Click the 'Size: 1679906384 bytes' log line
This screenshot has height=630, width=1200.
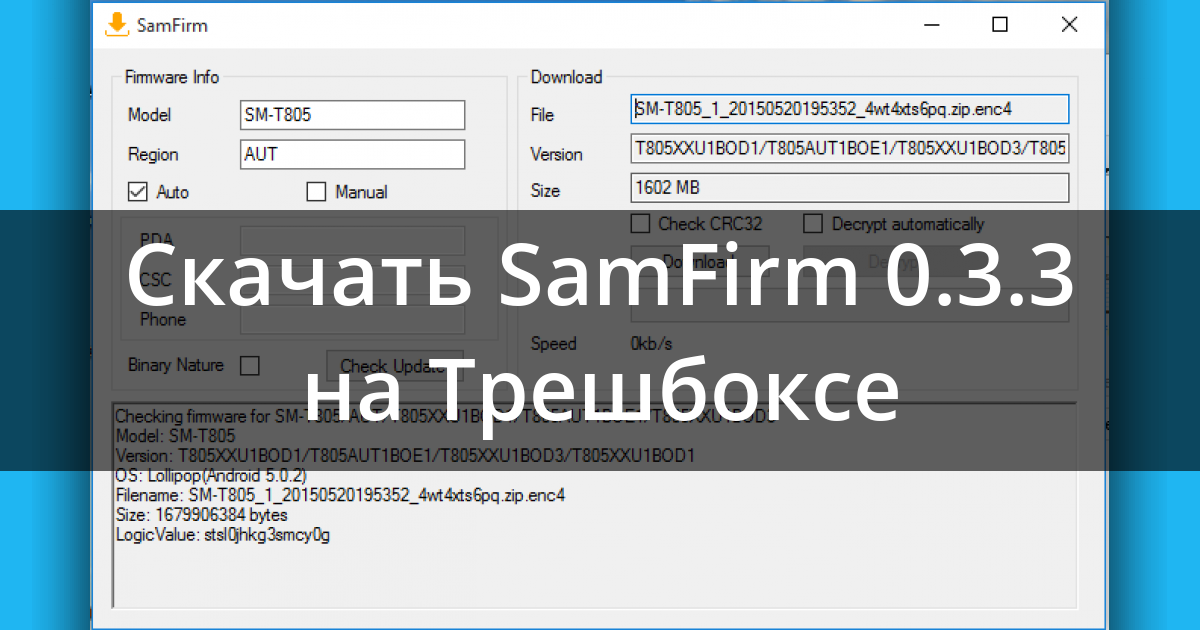click(x=201, y=515)
